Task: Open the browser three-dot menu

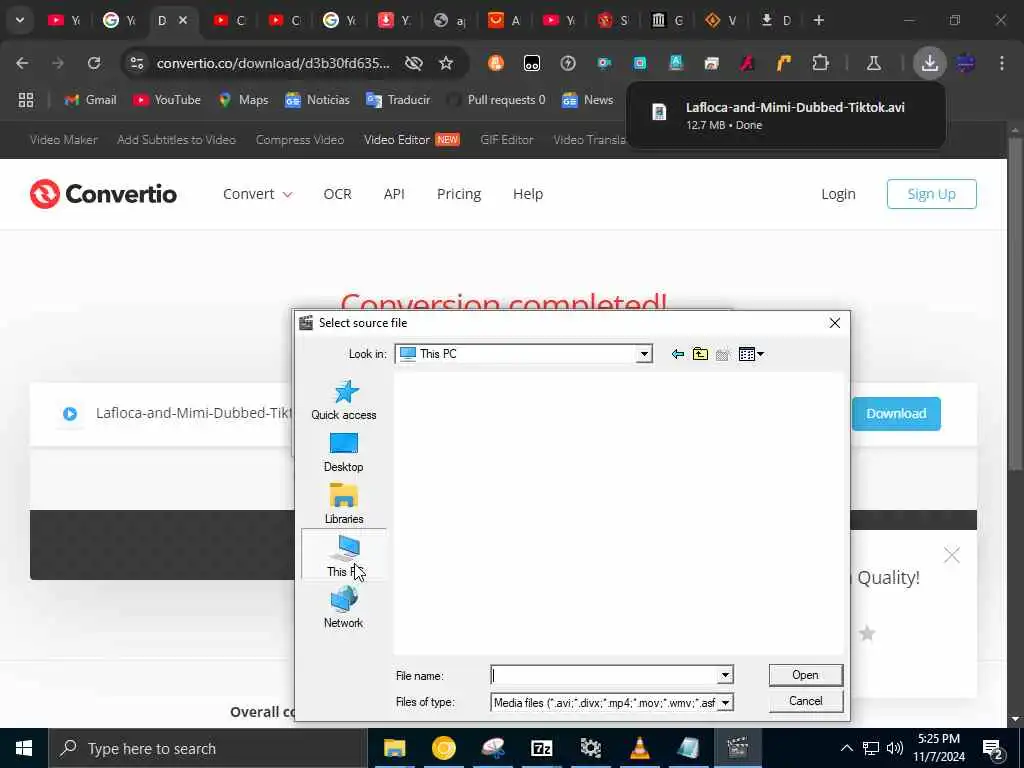Action: [1001, 63]
